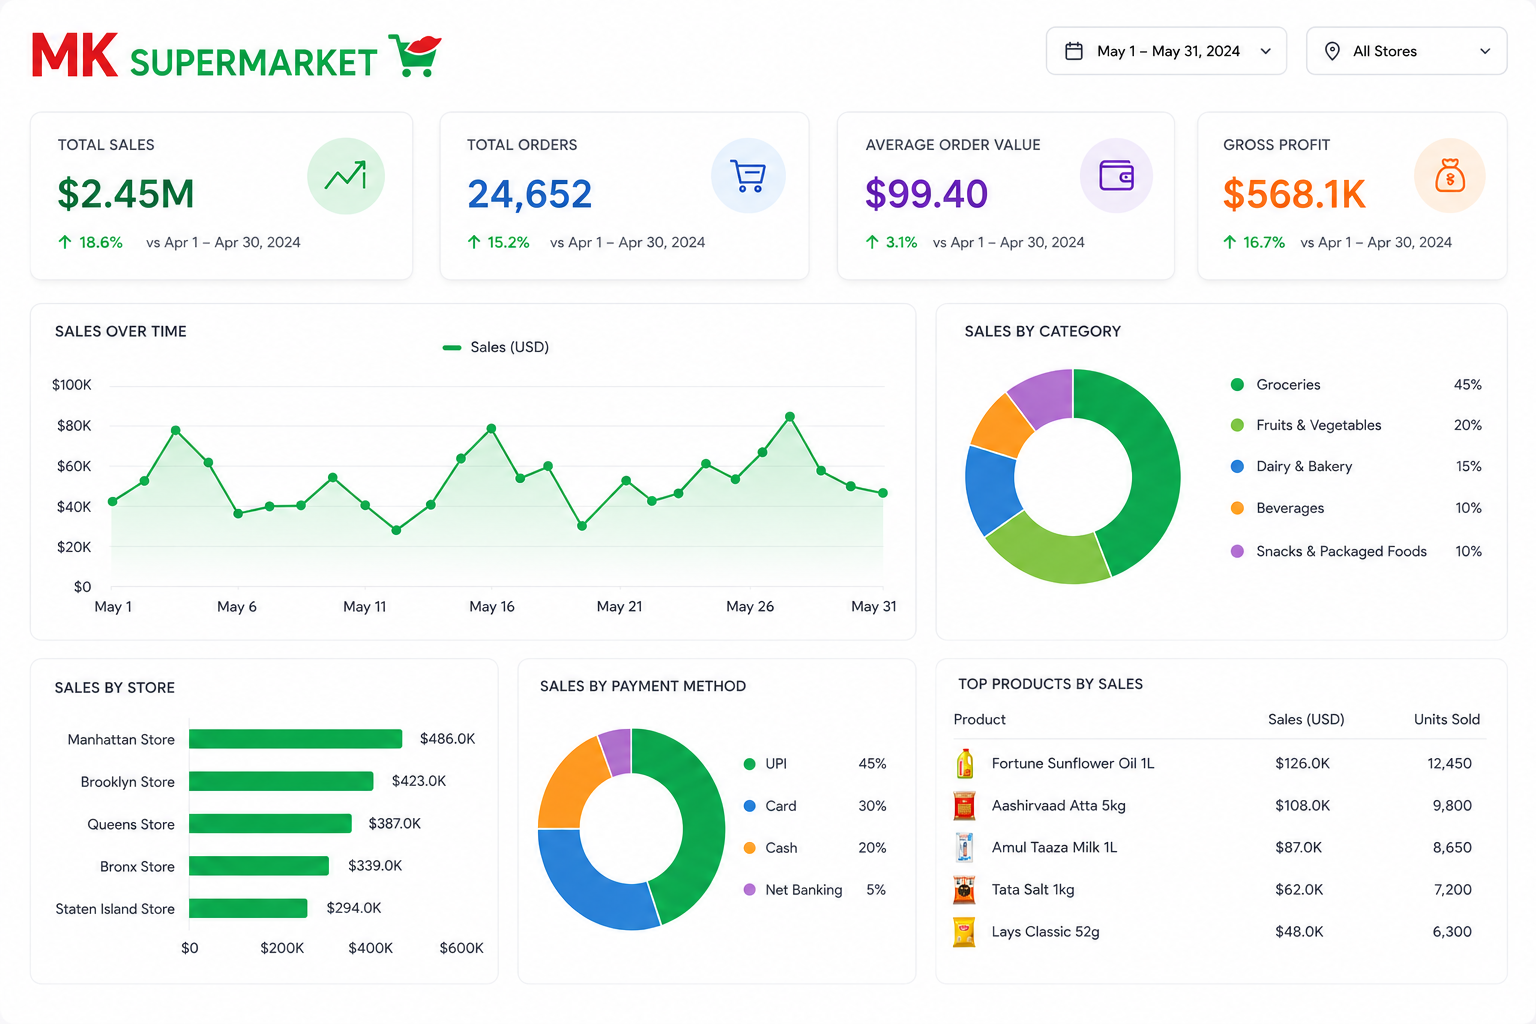
Task: Click the Fortune Sunflower Oil product thumbnail
Action: click(965, 763)
